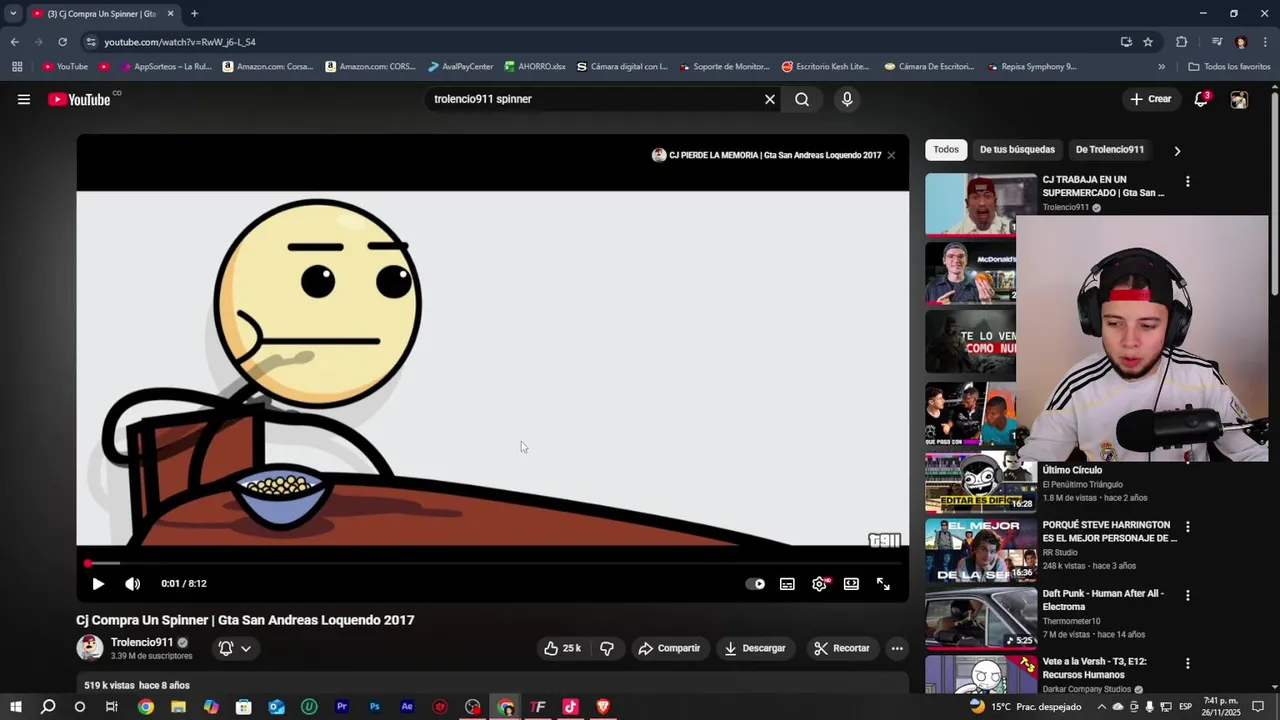The image size is (1280, 720).
Task: Run the search with the magnifier button
Action: 802,99
